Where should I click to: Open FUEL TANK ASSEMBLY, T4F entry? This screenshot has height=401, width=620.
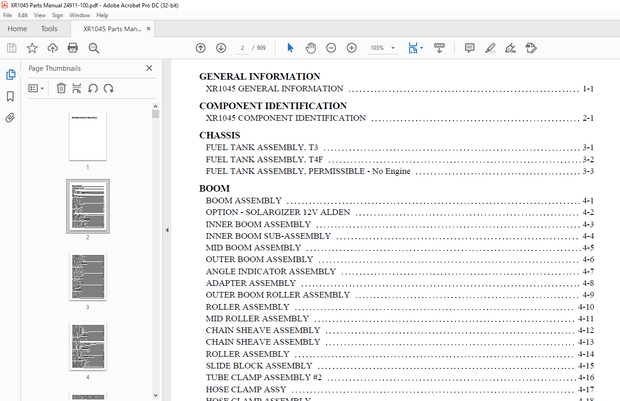tap(399, 159)
